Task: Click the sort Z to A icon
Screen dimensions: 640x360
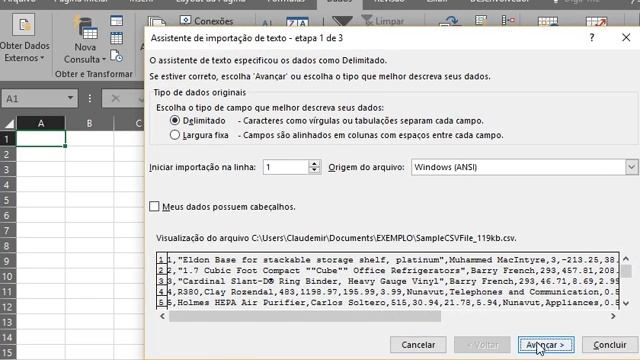Action: 297,22
